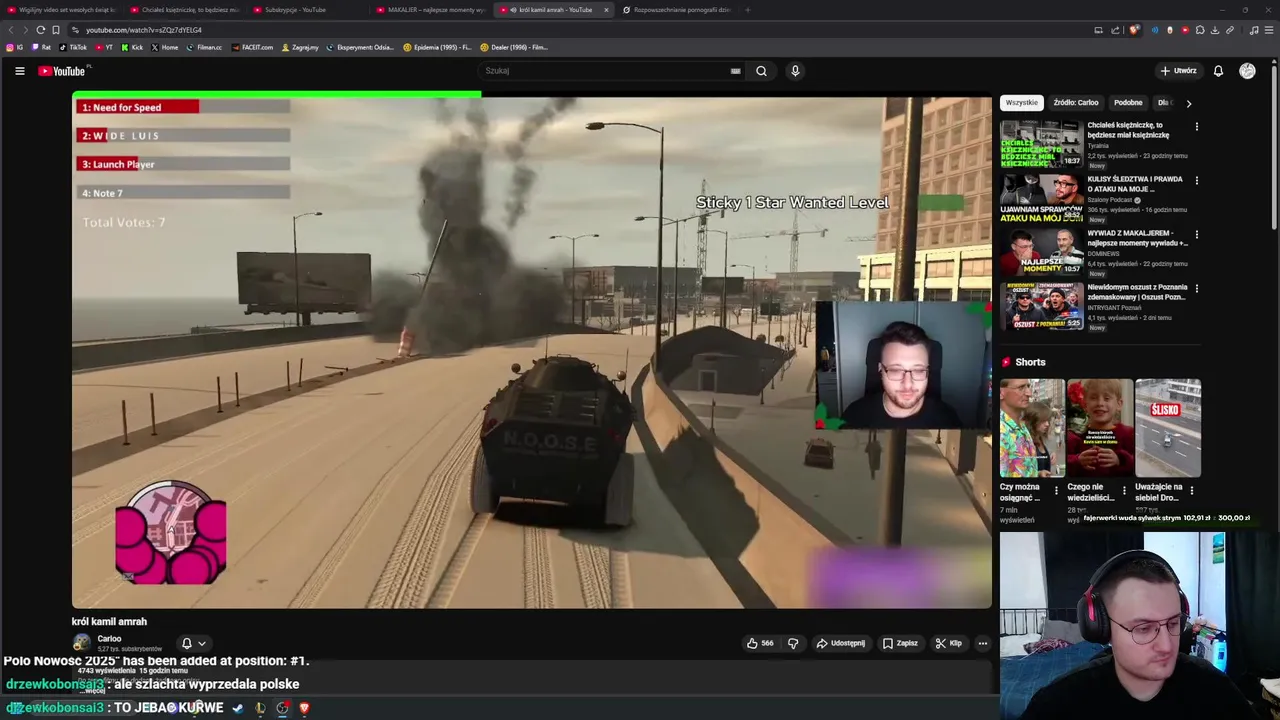Image resolution: width=1280 pixels, height=720 pixels.
Task: Open the Kick bookmark
Action: pyautogui.click(x=132, y=47)
